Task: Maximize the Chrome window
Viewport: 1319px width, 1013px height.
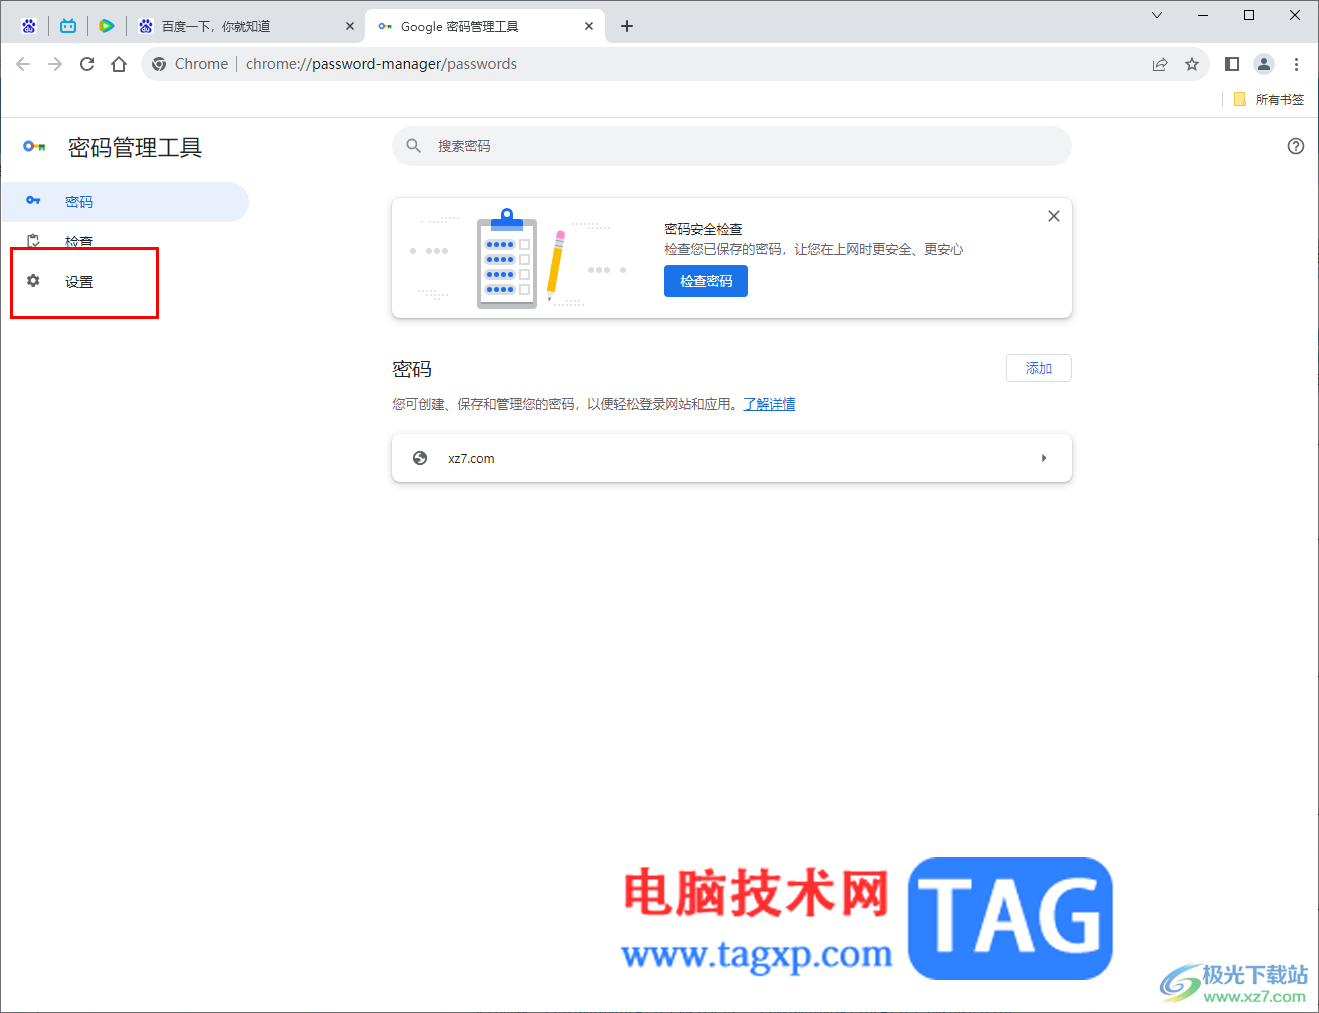Action: [1249, 15]
